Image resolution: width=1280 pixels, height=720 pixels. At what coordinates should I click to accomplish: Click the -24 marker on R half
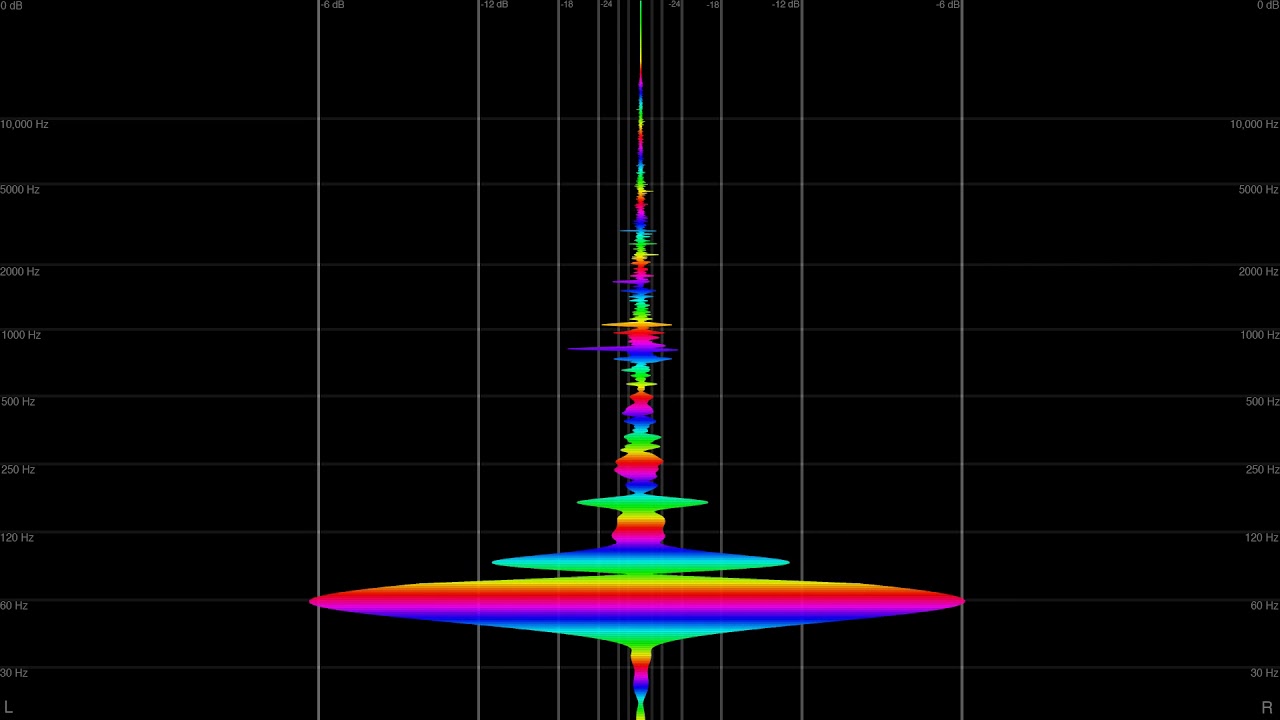tap(675, 5)
